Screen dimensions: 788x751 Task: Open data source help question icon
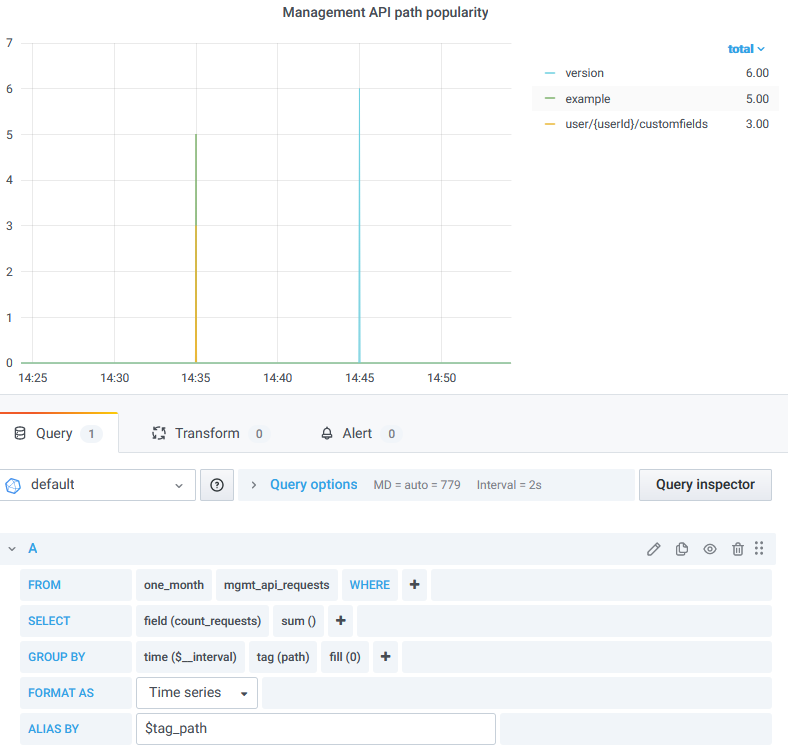click(x=216, y=485)
